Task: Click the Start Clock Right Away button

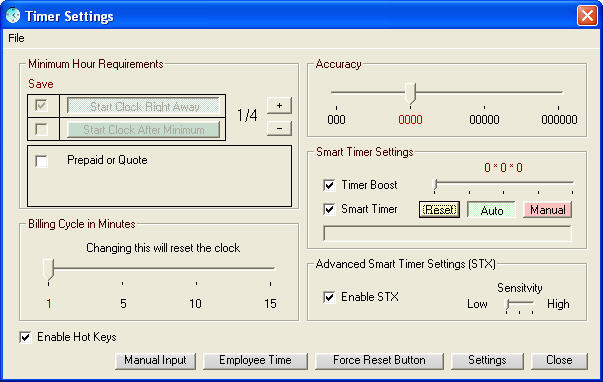Action: coord(144,106)
